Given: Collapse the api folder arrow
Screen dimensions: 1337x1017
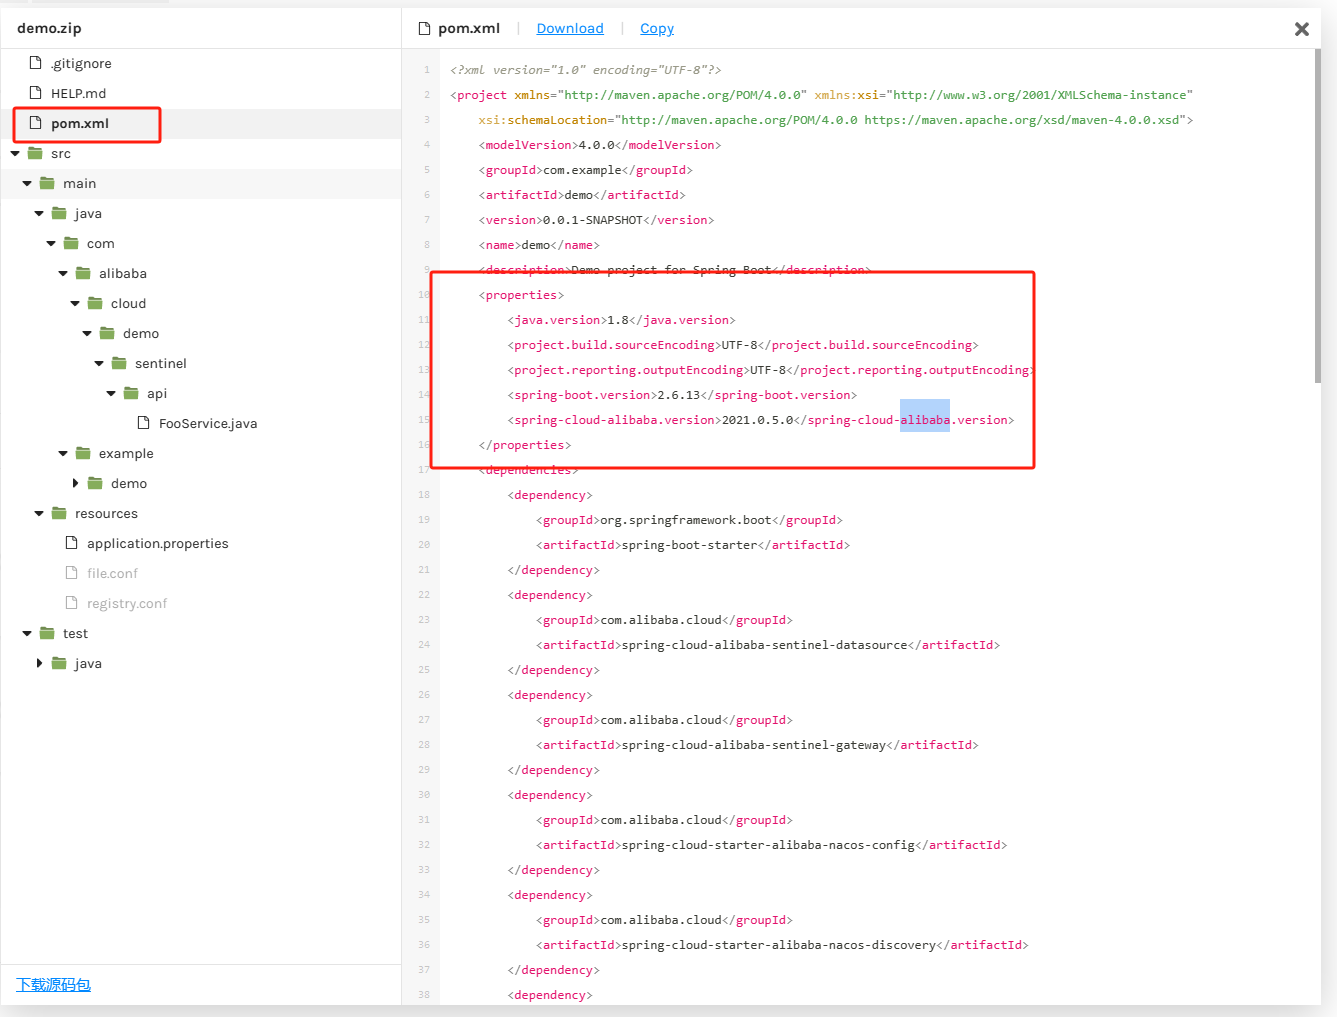Looking at the screenshot, I should pyautogui.click(x=111, y=393).
